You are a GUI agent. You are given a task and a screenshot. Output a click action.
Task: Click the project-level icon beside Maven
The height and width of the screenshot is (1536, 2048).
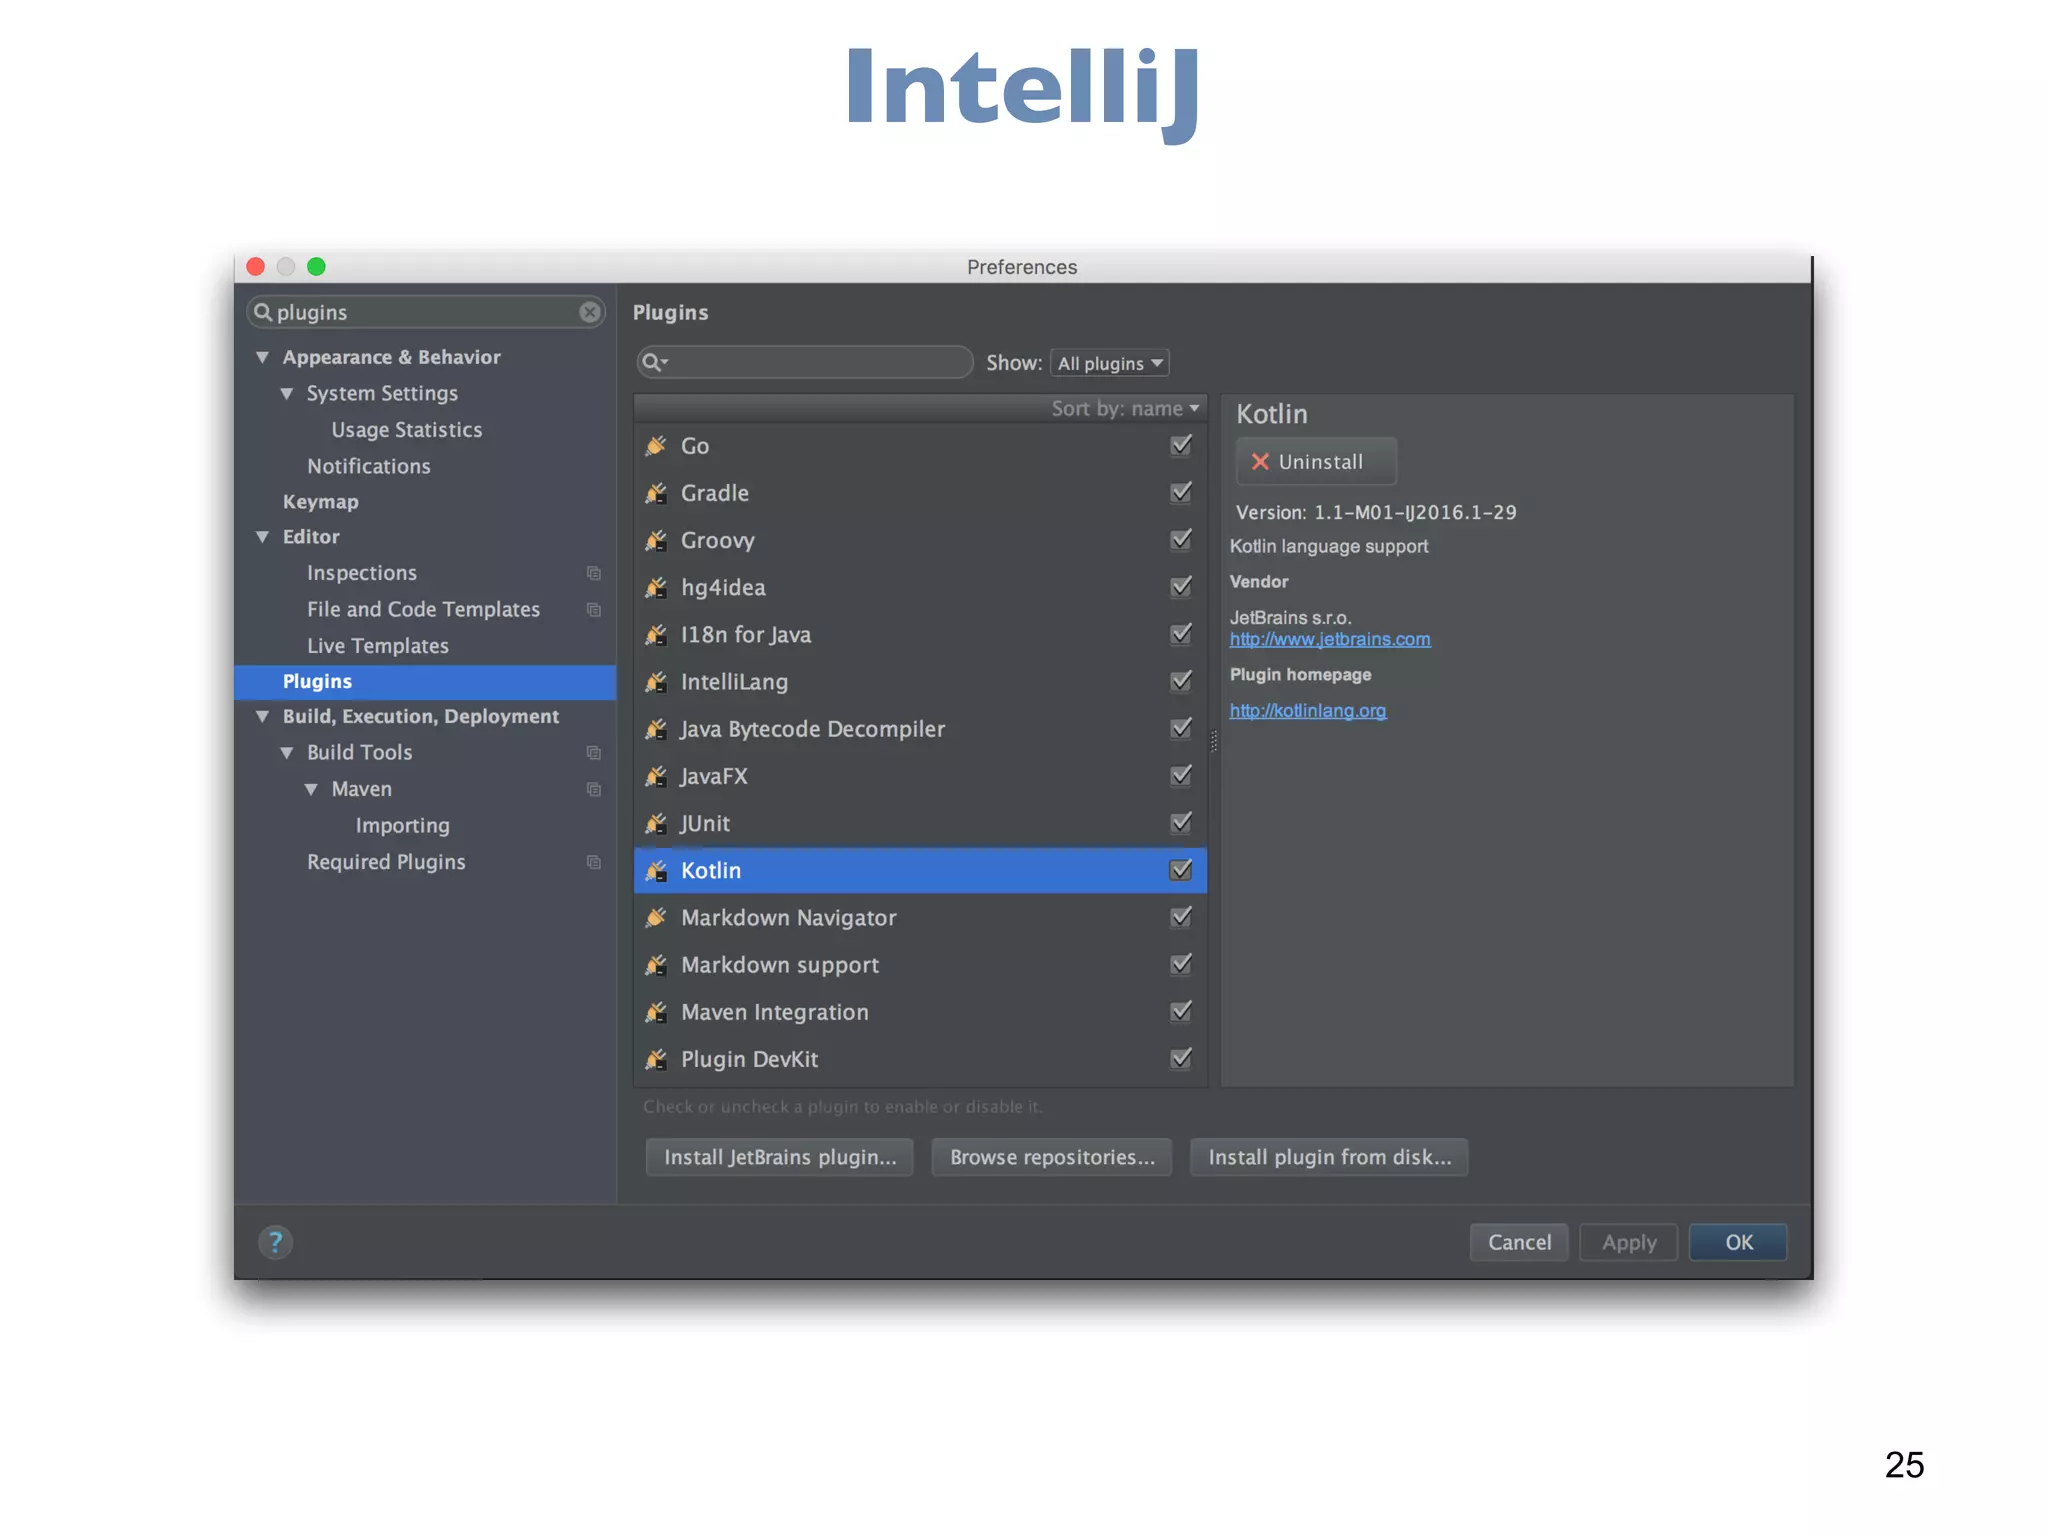coord(594,789)
